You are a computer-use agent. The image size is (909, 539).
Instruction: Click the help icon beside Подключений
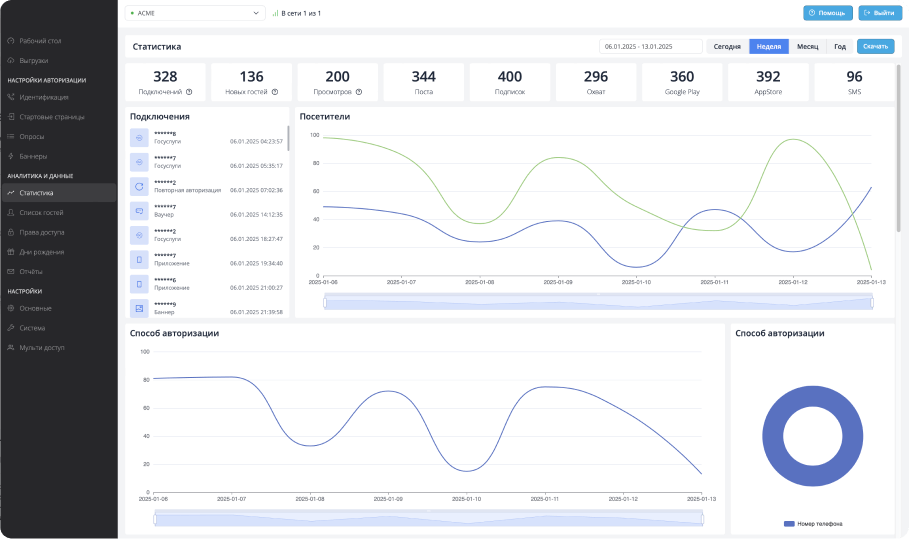189,92
